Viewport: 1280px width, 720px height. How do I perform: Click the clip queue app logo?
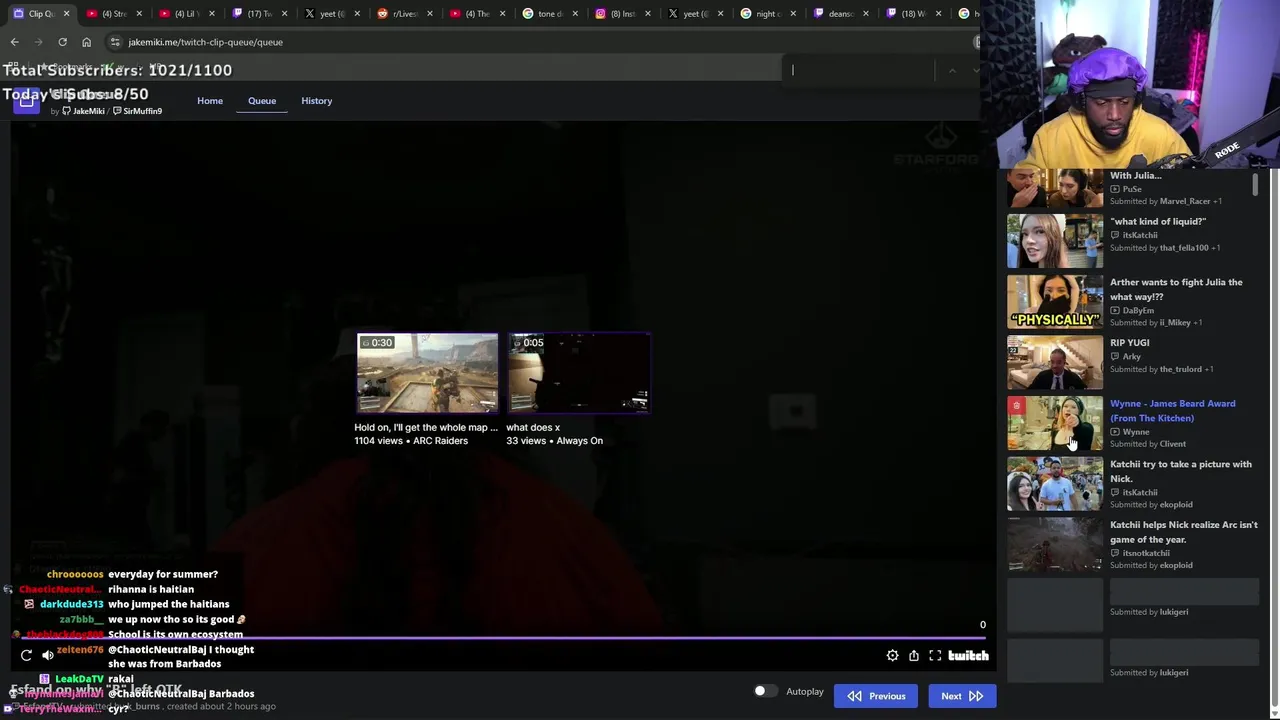(x=27, y=100)
